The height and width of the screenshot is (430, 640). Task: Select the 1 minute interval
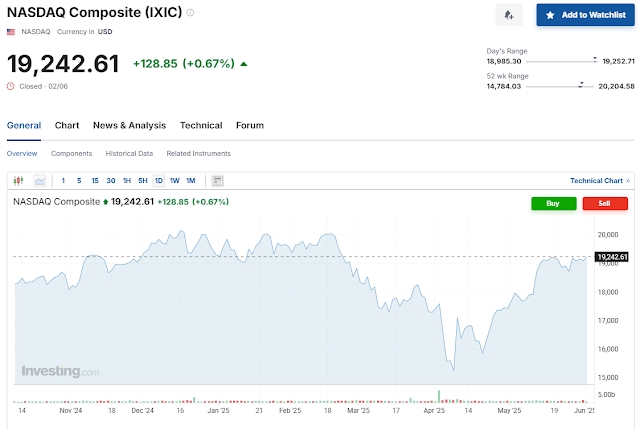(63, 181)
